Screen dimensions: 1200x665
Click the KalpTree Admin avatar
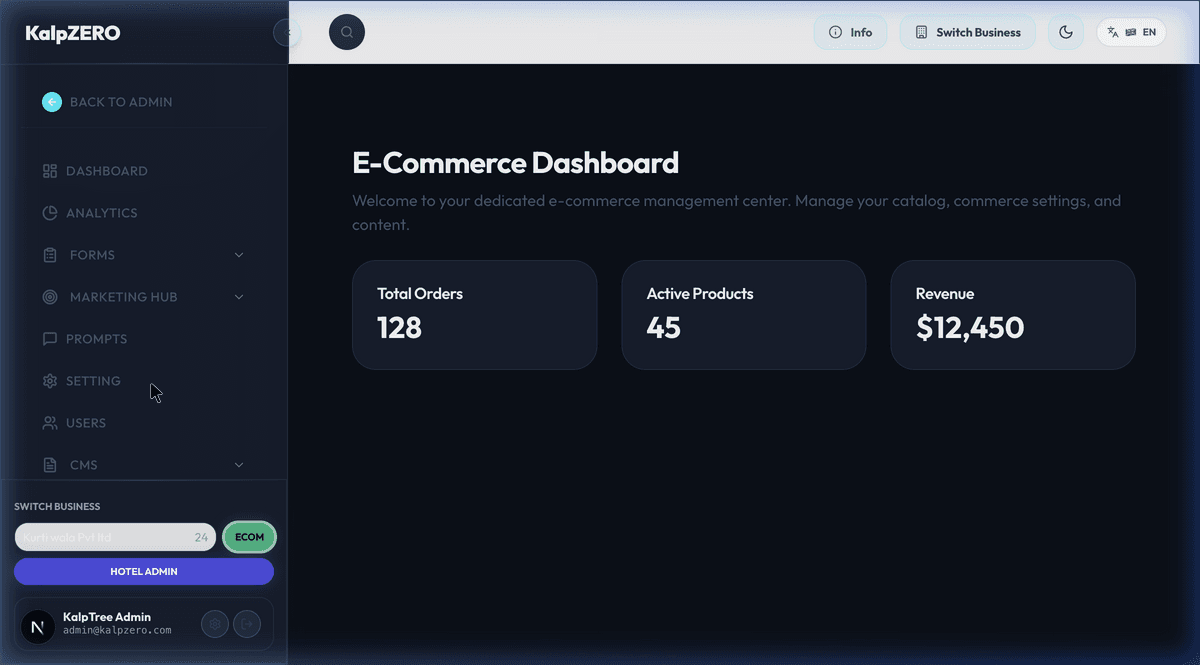pos(38,627)
